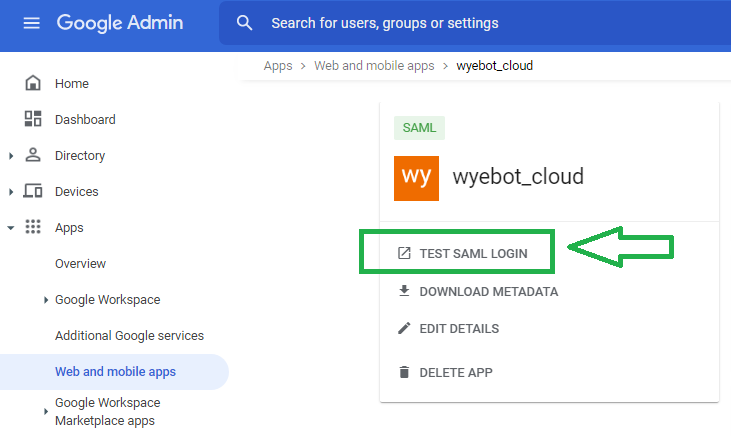Click wyebot_cloud in the breadcrumb

coord(495,66)
